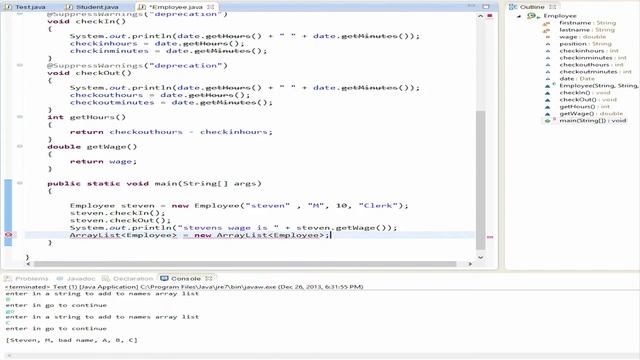Click the first 'enter in go to continue' console line
640x360 pixels.
56,305
